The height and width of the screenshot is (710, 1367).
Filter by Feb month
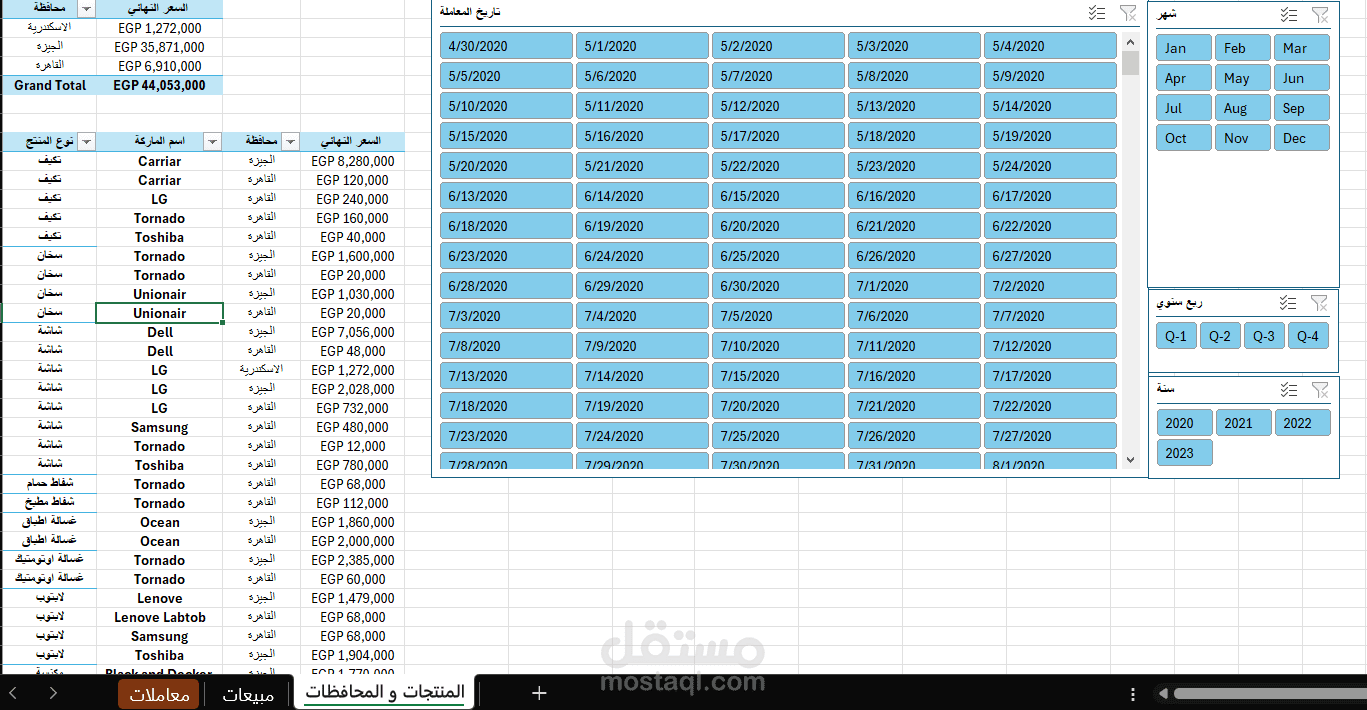click(1243, 48)
